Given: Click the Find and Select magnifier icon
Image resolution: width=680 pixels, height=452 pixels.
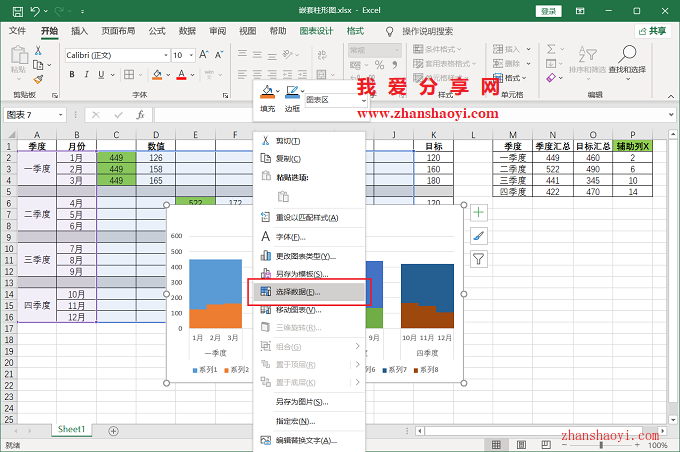Looking at the screenshot, I should [627, 54].
